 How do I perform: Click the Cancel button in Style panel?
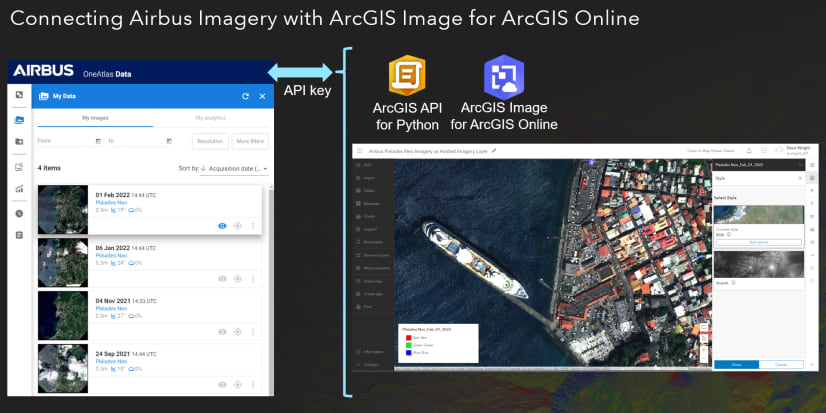[781, 365]
